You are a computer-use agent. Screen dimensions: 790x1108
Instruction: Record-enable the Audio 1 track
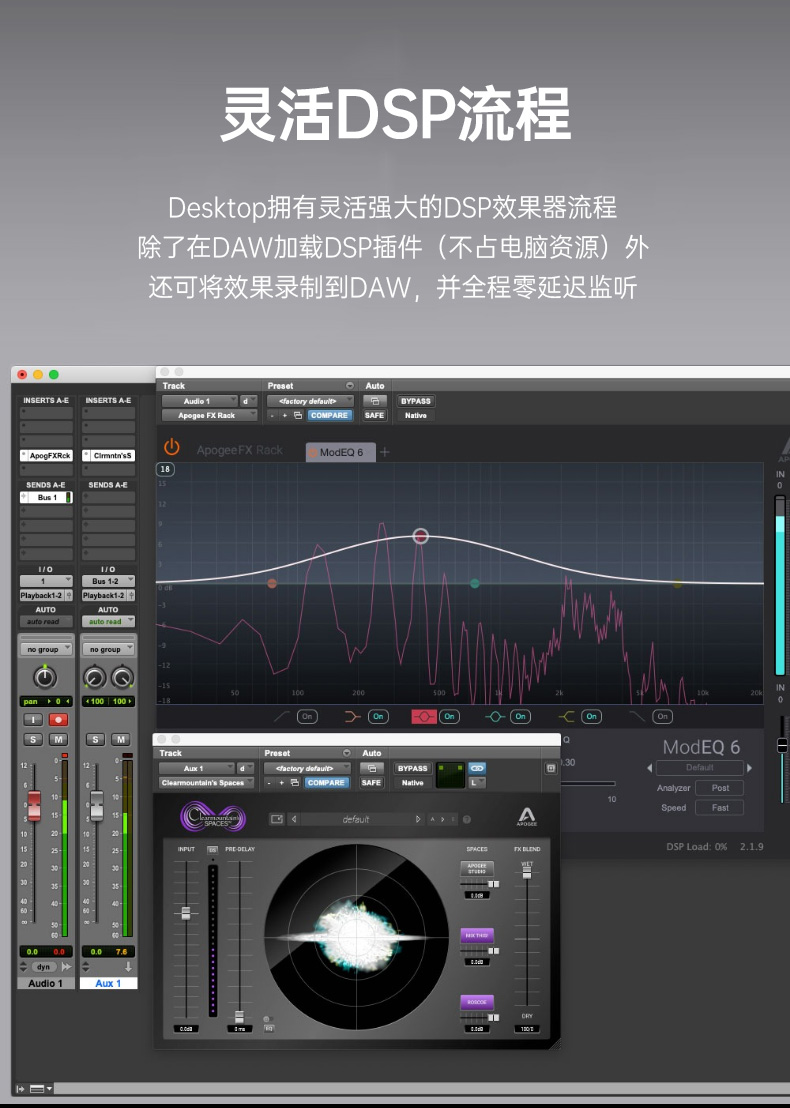tap(58, 720)
